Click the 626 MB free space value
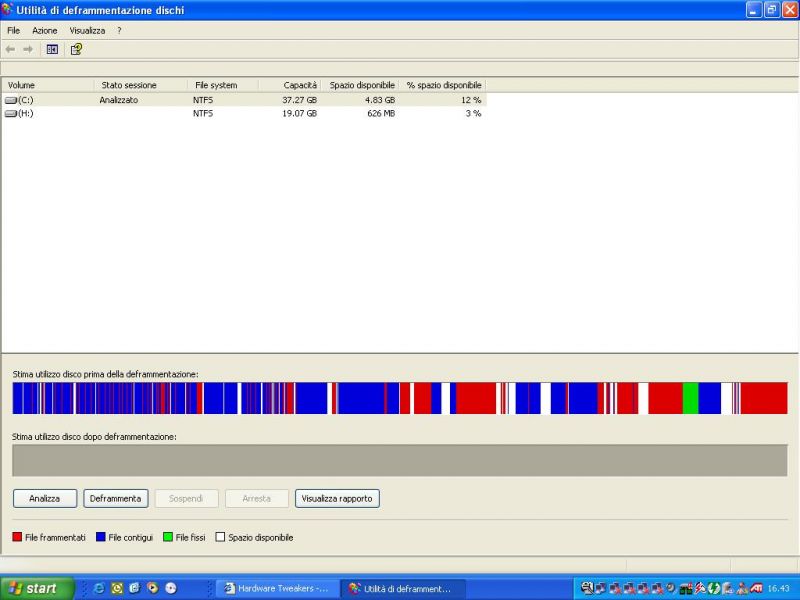 tap(381, 114)
